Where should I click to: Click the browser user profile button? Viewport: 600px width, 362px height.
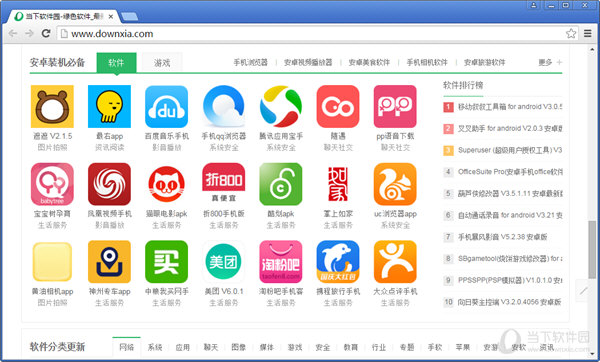(533, 5)
